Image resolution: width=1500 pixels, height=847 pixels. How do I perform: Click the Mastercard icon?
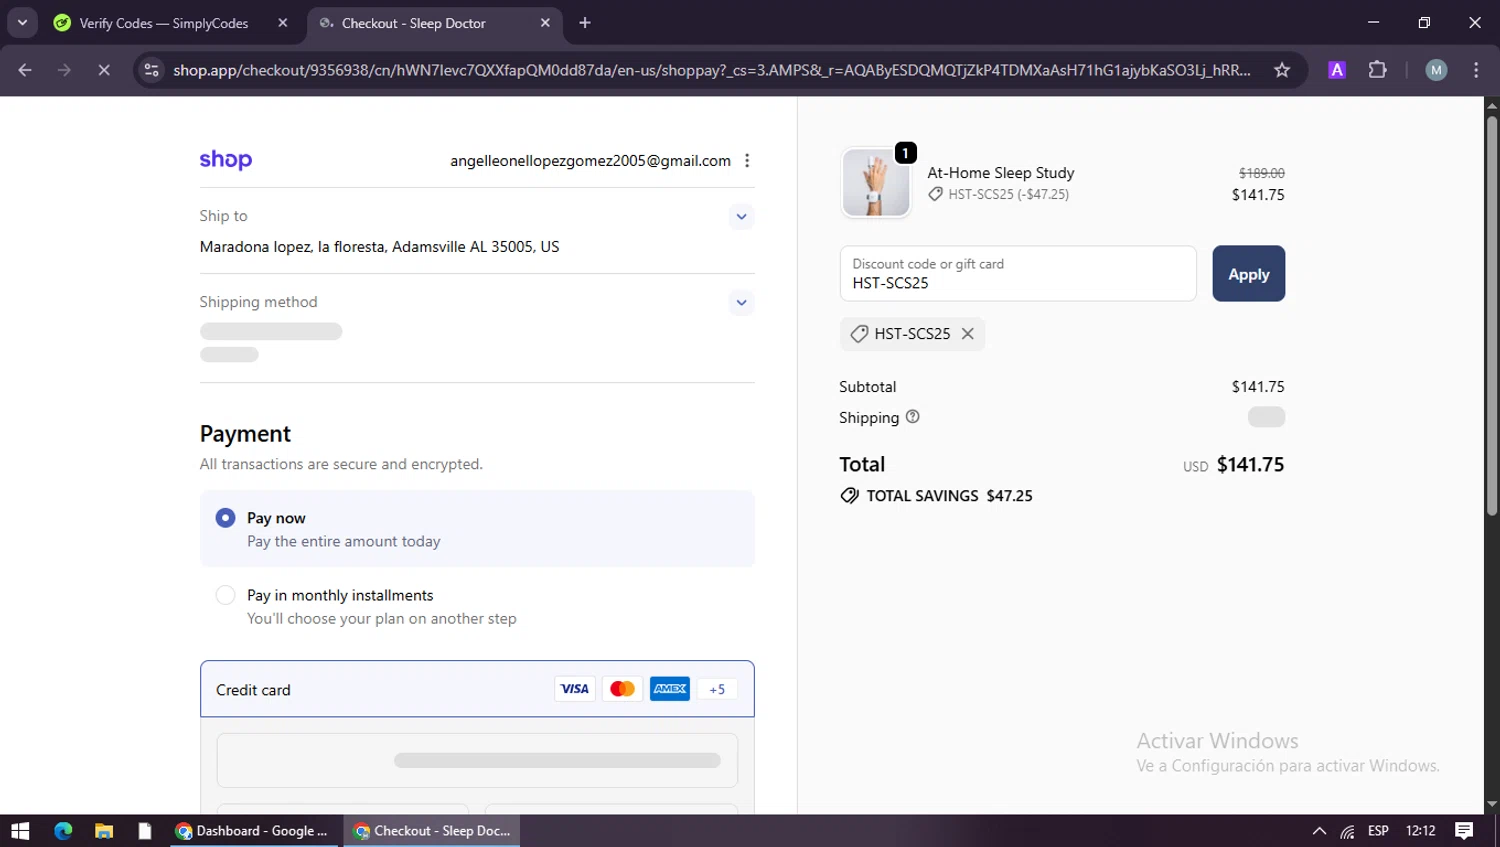click(x=622, y=689)
